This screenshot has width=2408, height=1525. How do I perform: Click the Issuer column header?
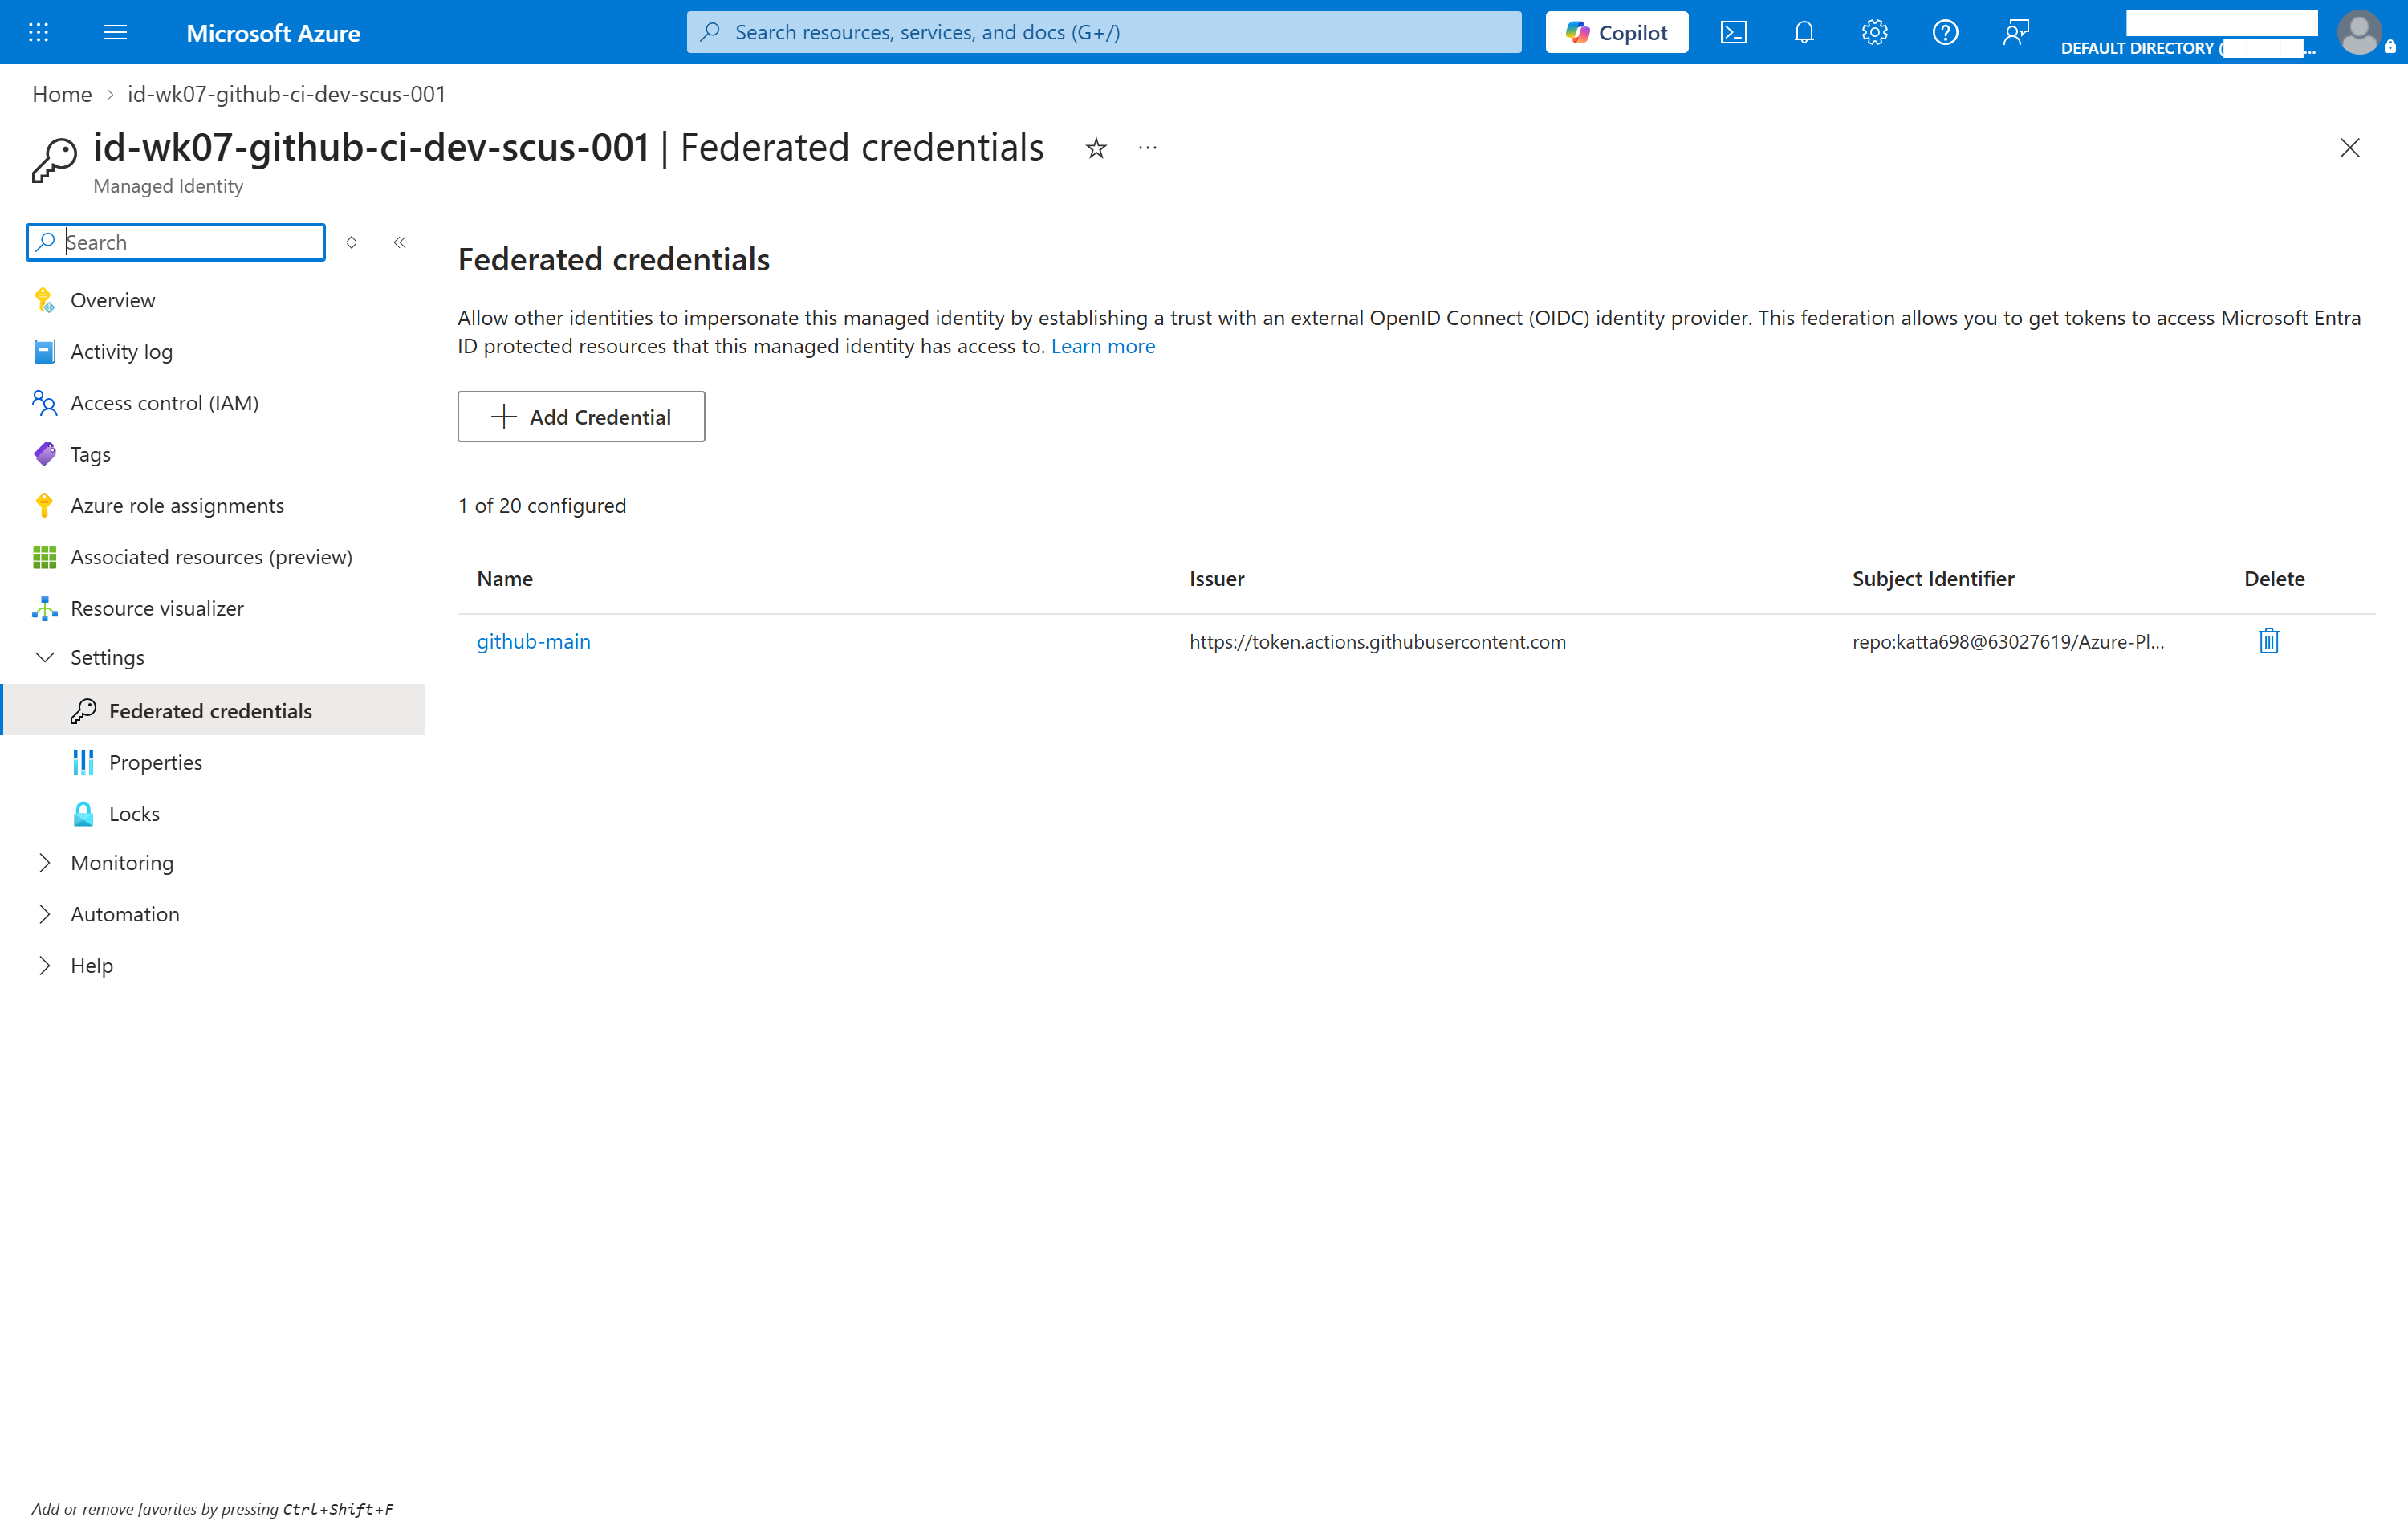pyautogui.click(x=1216, y=578)
